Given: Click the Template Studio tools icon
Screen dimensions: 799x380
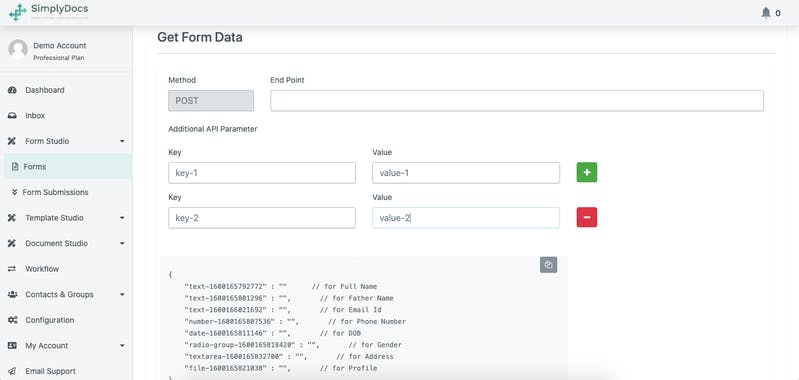Looking at the screenshot, I should (x=12, y=218).
